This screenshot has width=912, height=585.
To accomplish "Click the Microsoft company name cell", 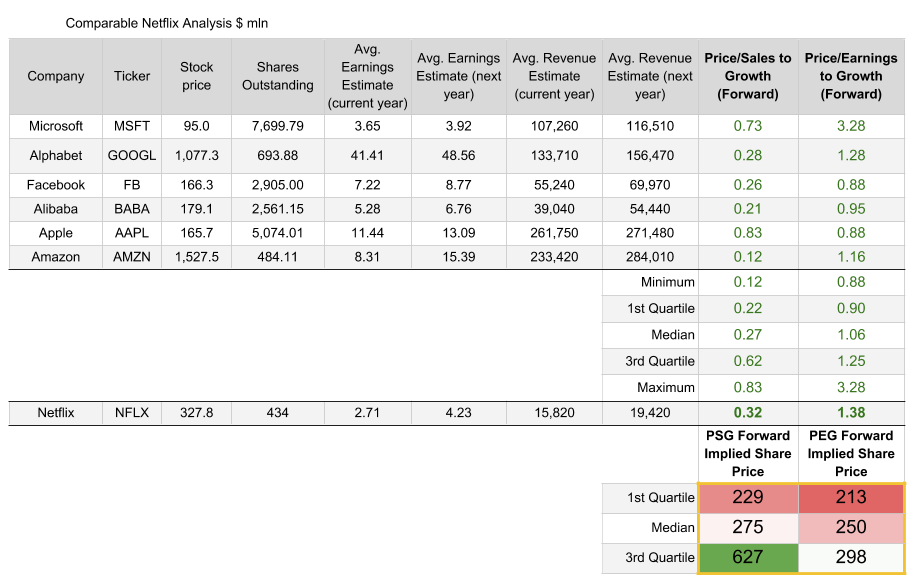I will (56, 126).
